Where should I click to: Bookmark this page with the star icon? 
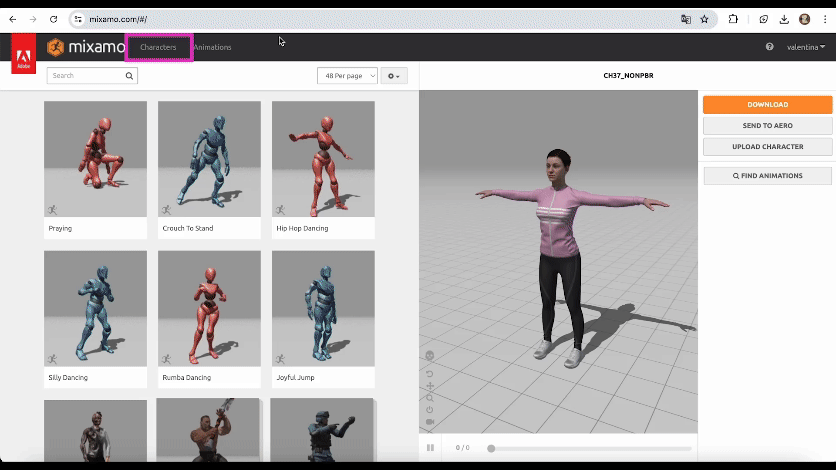704,19
